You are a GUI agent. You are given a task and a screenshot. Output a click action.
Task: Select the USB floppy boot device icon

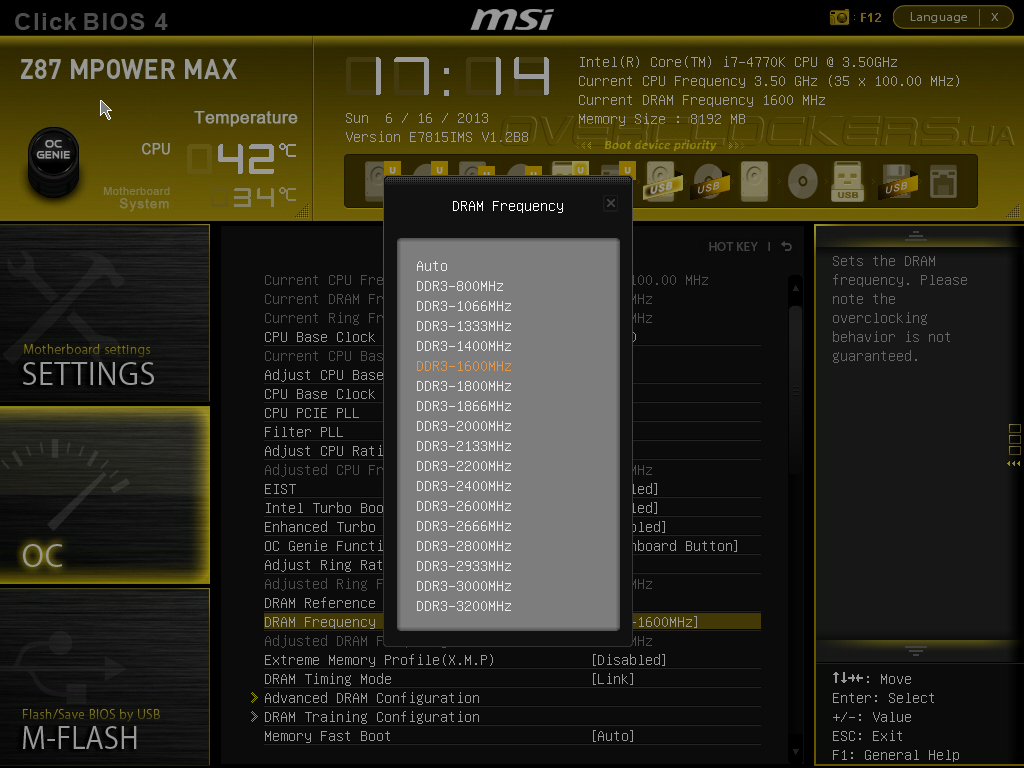(897, 182)
